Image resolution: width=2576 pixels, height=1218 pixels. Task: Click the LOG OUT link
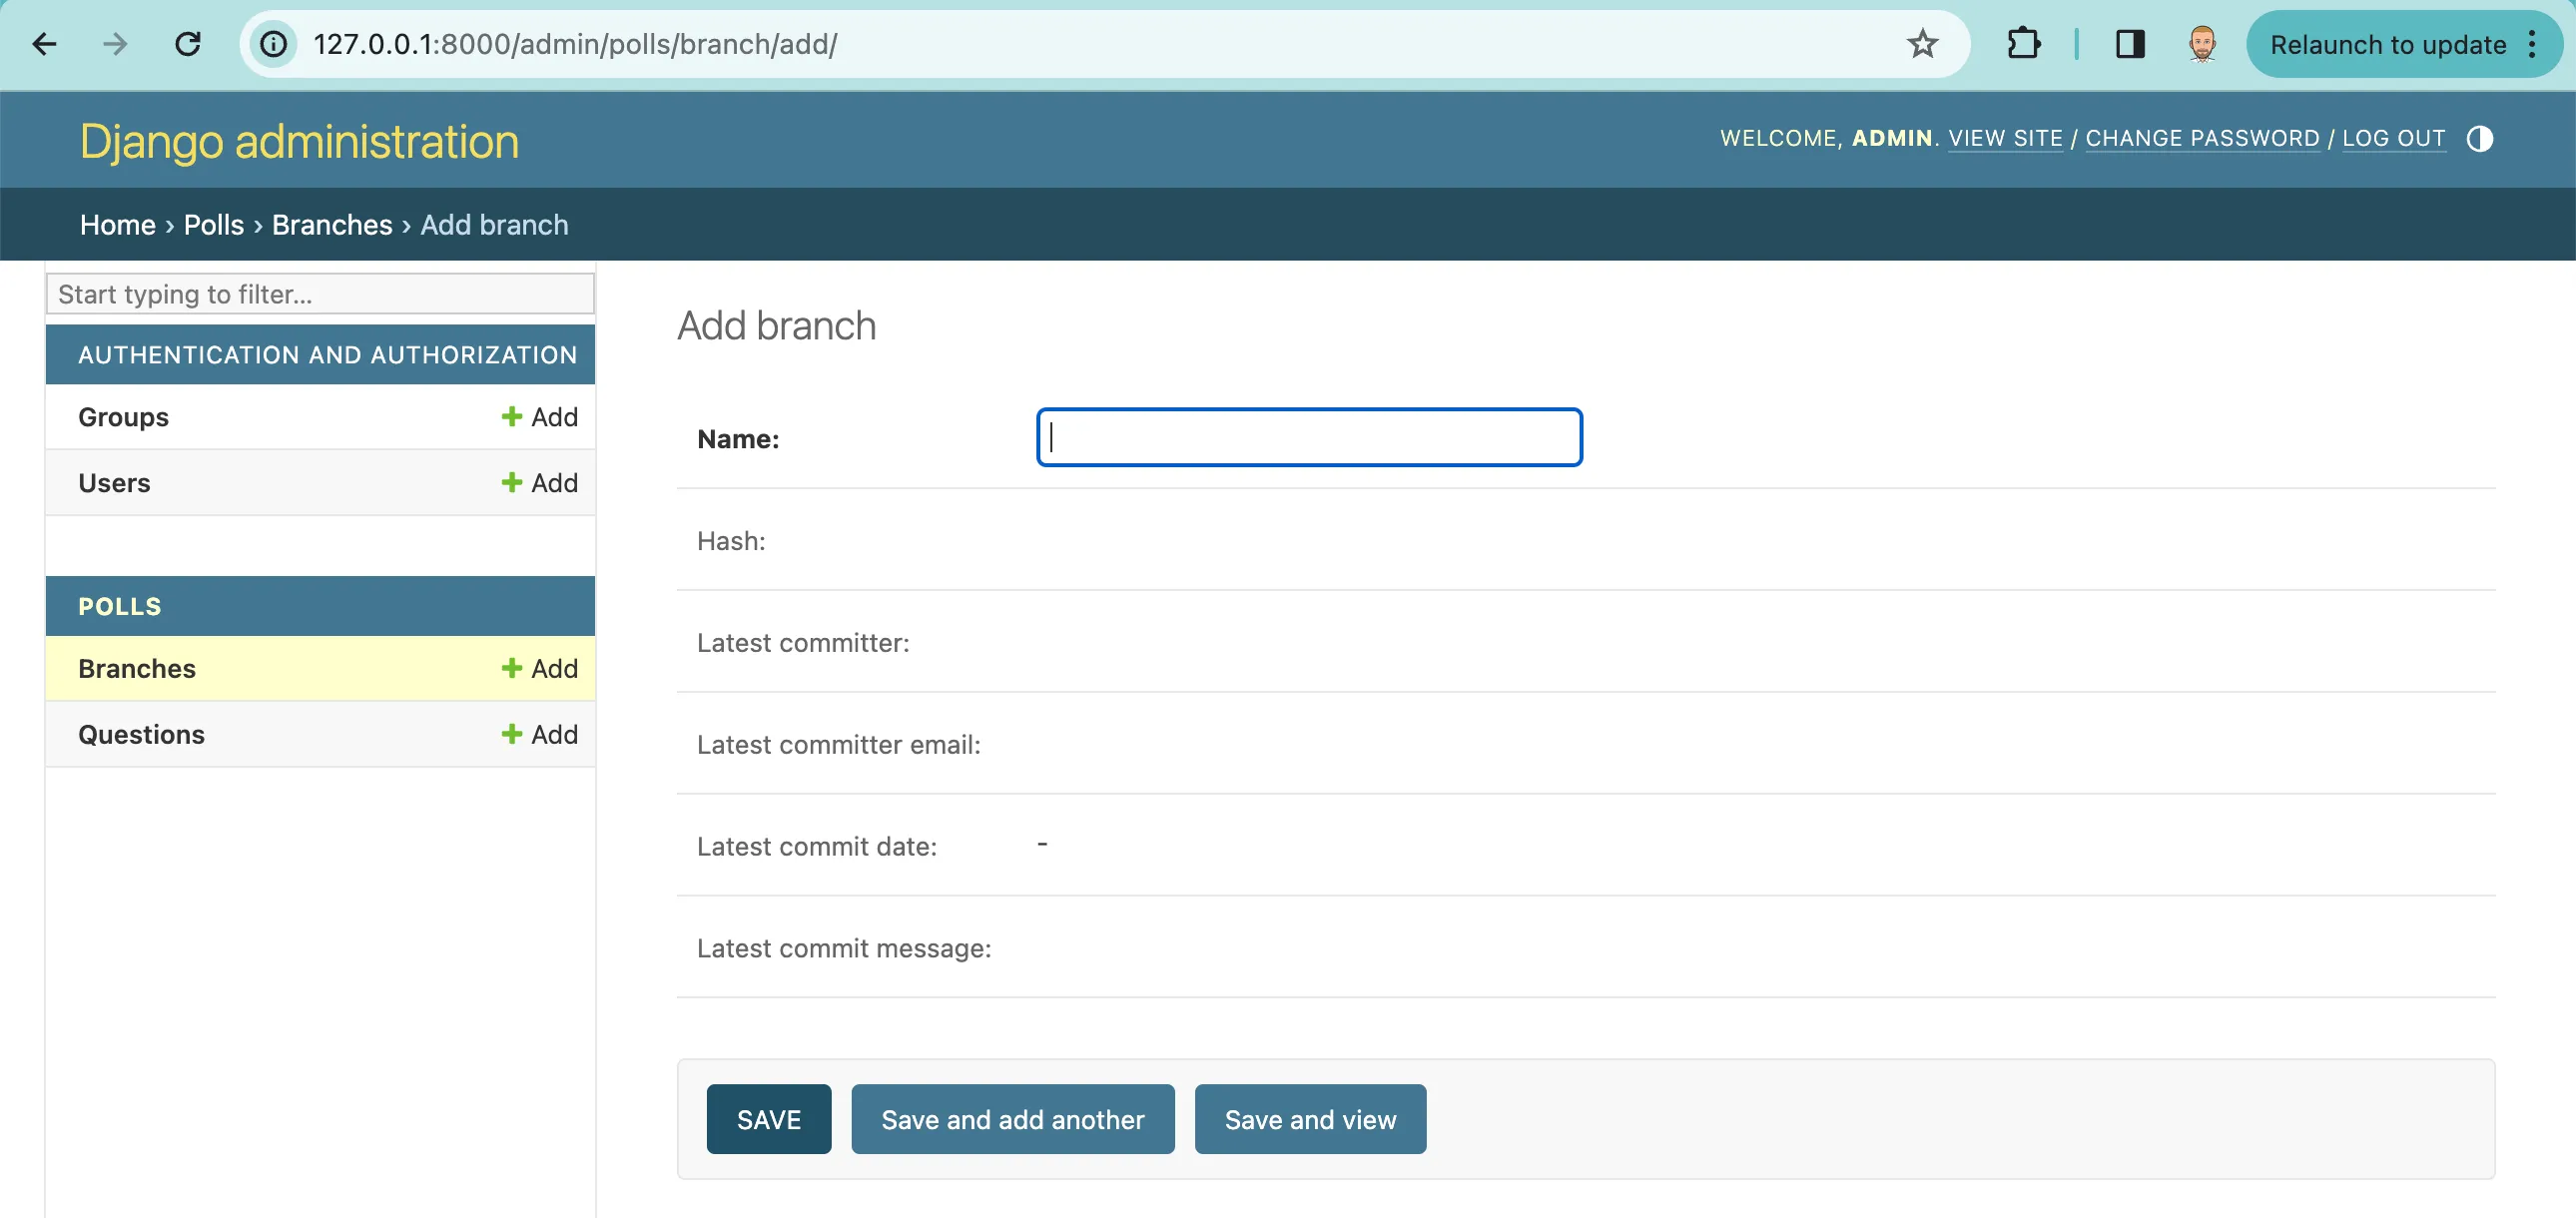pyautogui.click(x=2393, y=139)
